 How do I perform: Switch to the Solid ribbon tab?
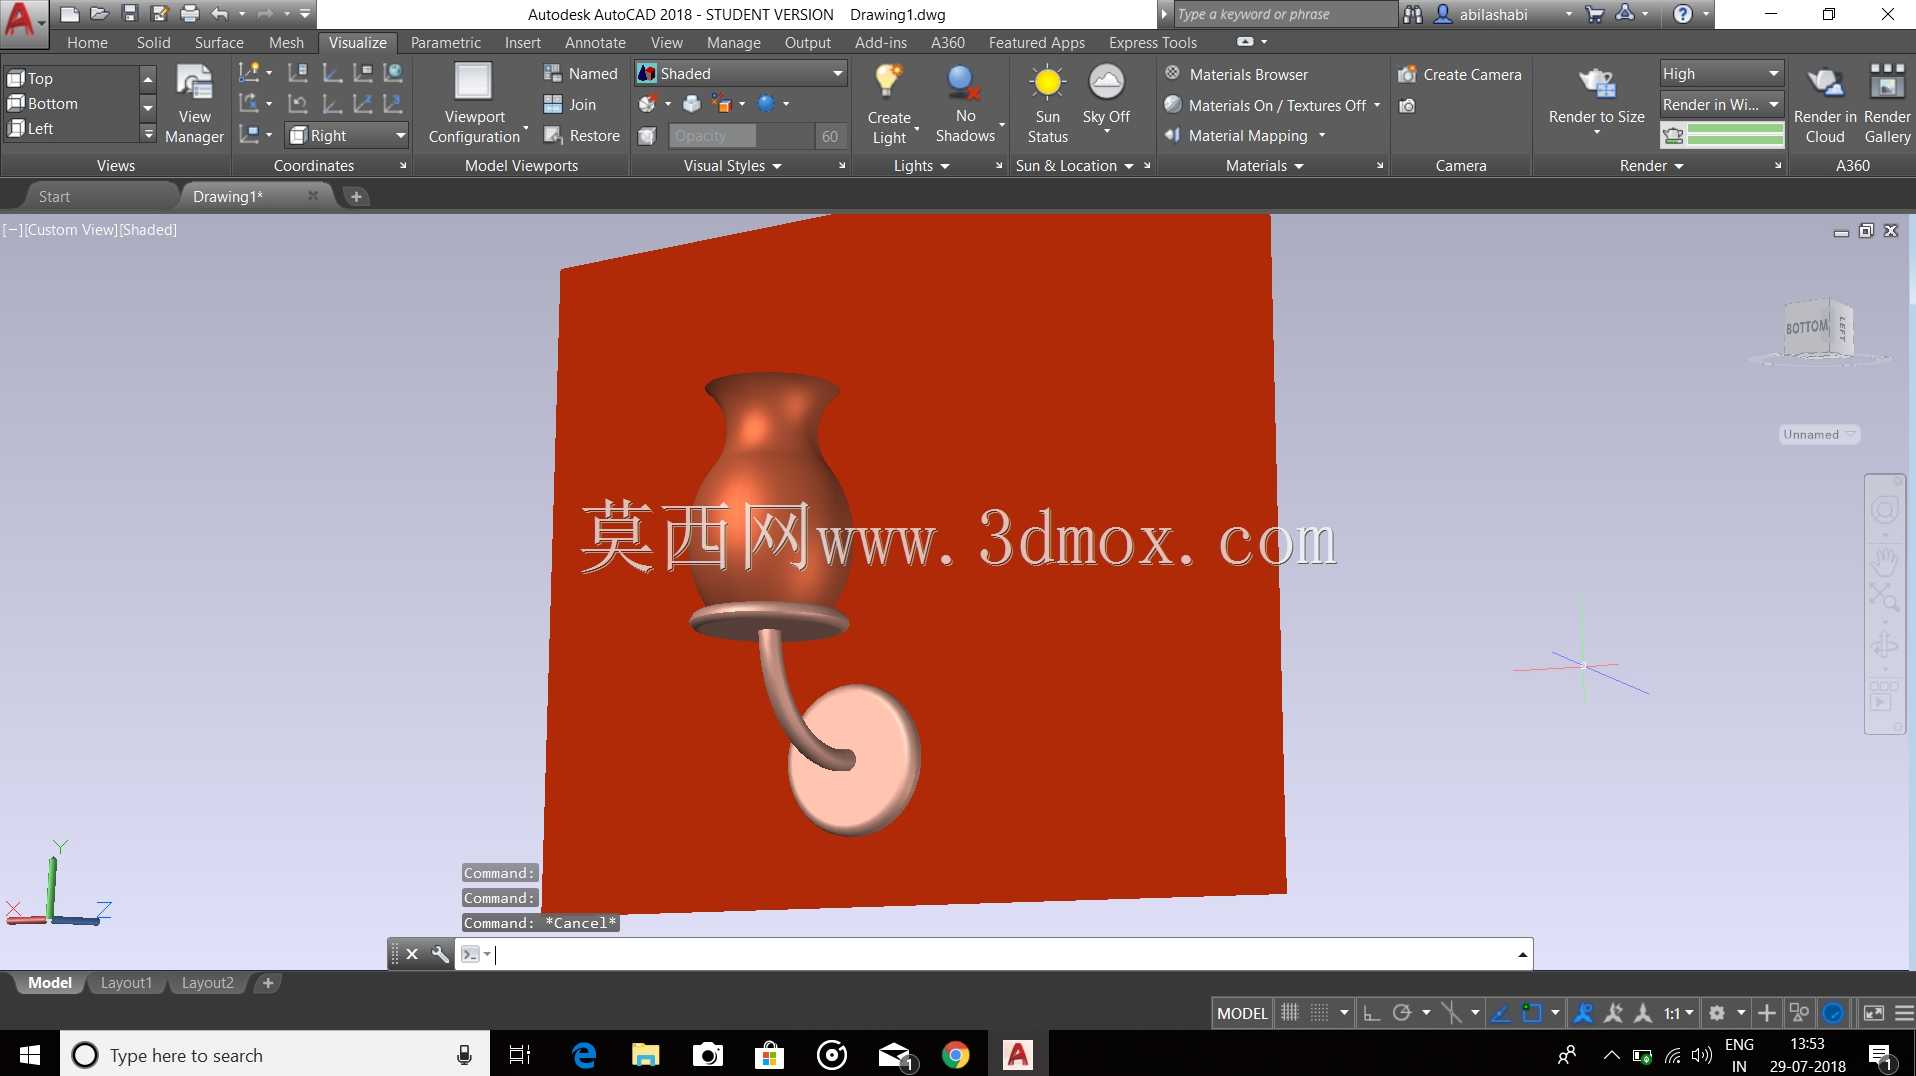pyautogui.click(x=153, y=42)
